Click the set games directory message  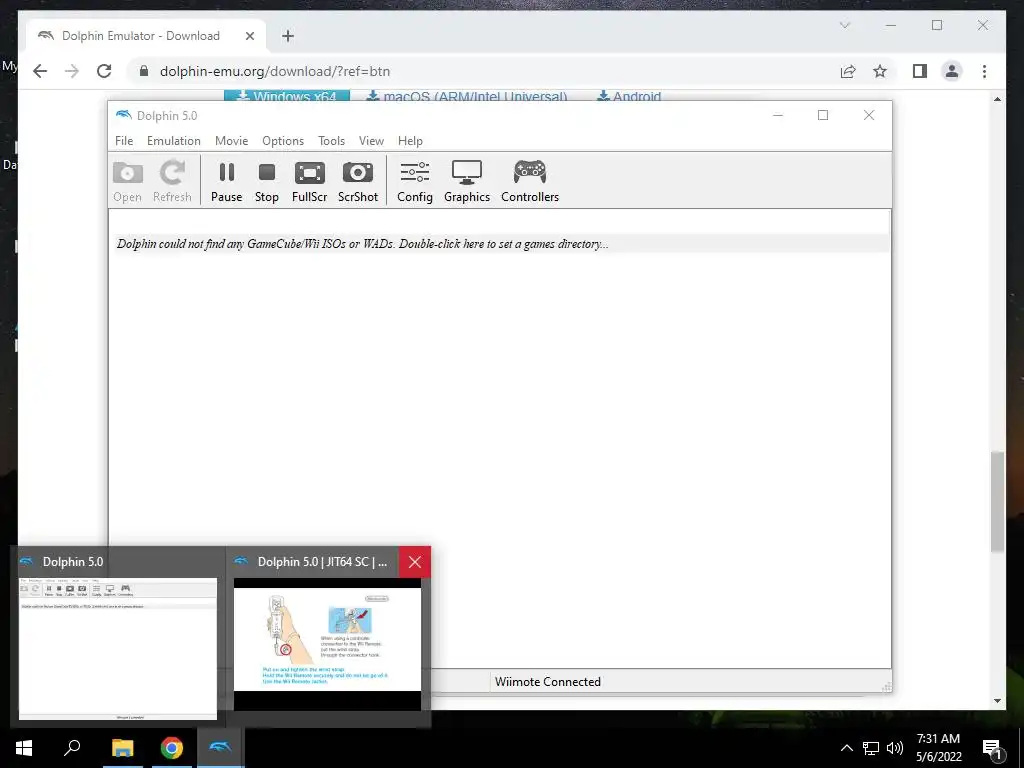point(362,244)
